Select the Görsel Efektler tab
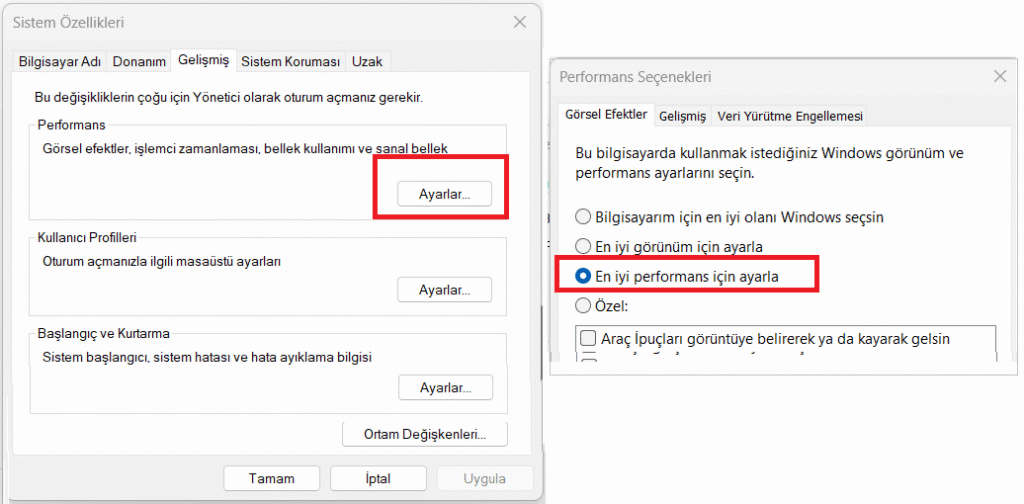This screenshot has width=1024, height=504. pos(606,114)
